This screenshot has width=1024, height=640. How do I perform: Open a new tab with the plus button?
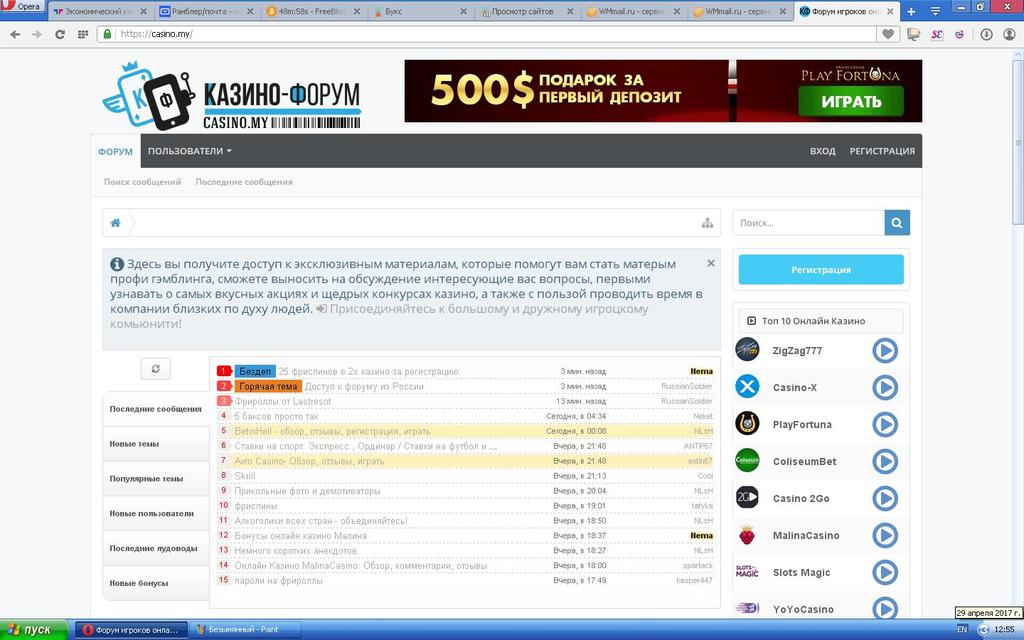click(911, 11)
